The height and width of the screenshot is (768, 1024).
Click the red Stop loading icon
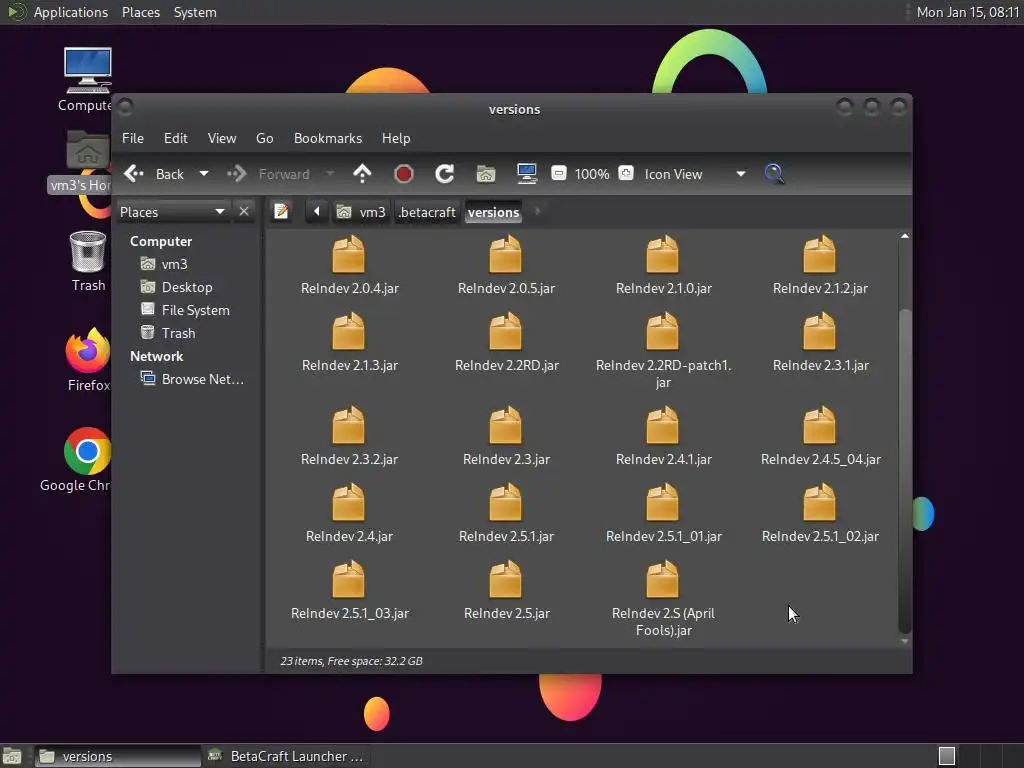[x=404, y=174]
